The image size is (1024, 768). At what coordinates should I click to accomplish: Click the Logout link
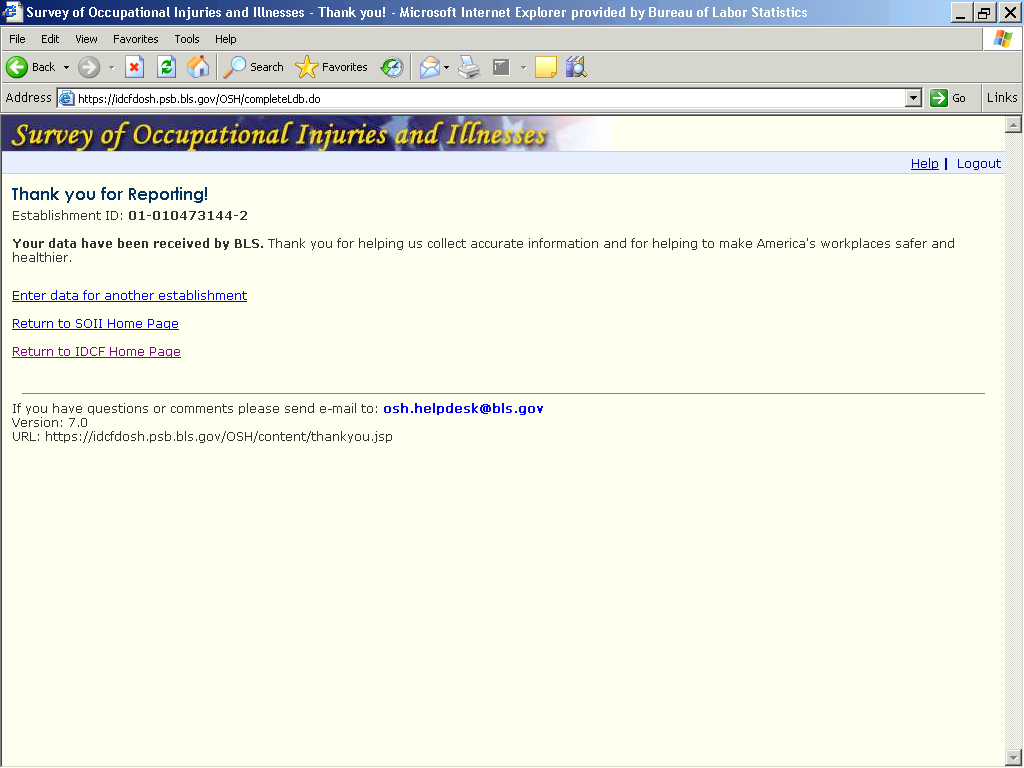(978, 164)
